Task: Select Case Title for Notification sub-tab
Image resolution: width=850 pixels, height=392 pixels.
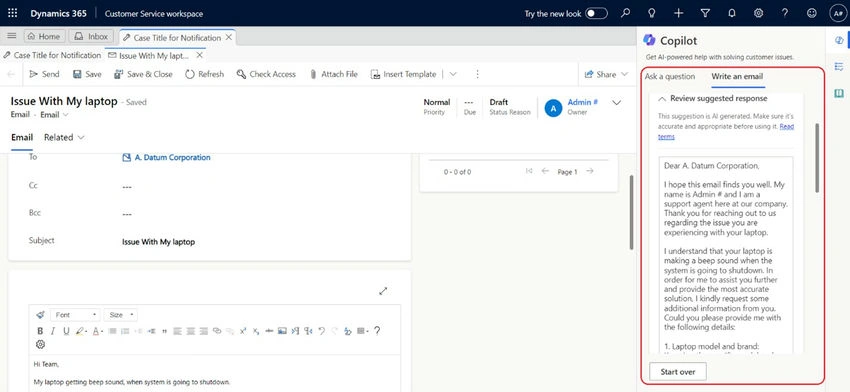Action: [x=52, y=55]
